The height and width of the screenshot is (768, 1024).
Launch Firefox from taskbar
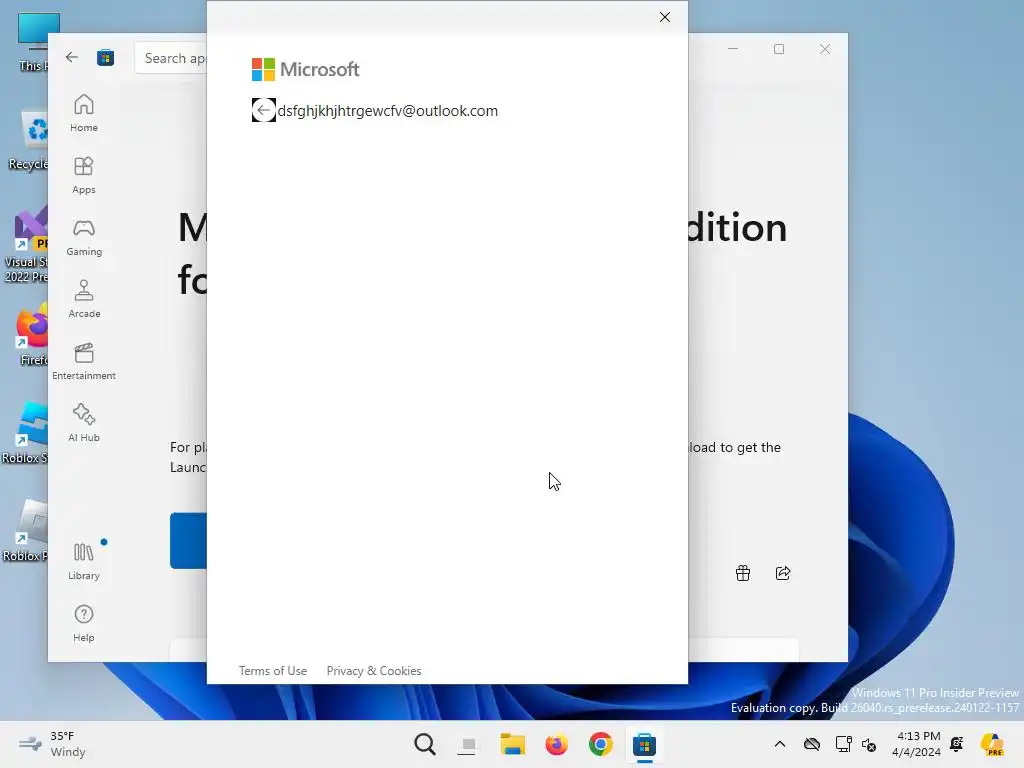(x=556, y=744)
